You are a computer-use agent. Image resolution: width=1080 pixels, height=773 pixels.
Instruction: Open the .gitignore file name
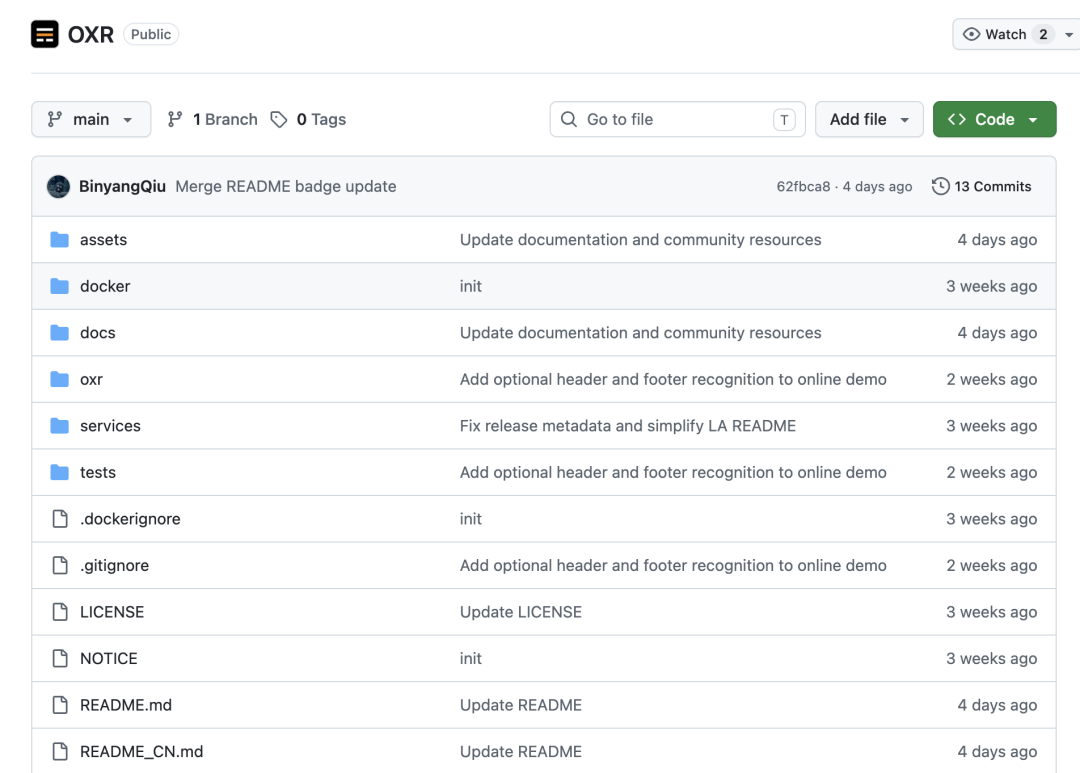pyautogui.click(x=114, y=565)
